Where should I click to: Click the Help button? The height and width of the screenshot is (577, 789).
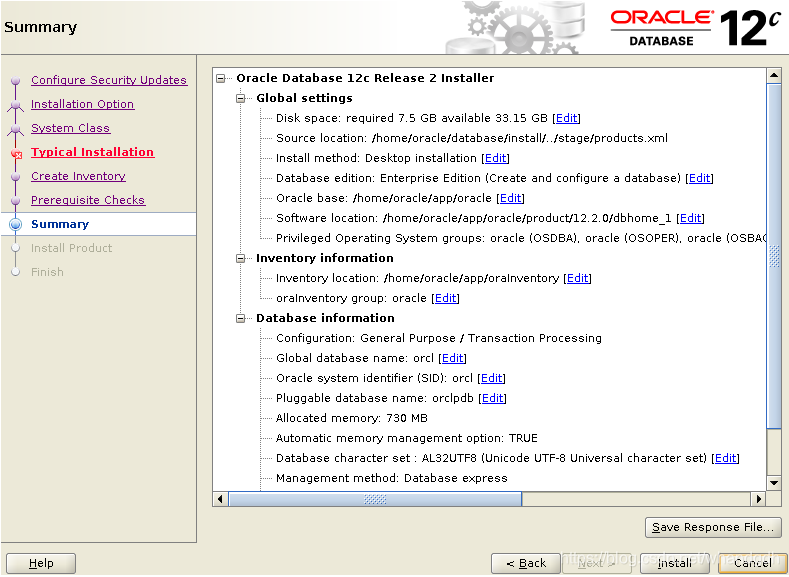point(41,563)
